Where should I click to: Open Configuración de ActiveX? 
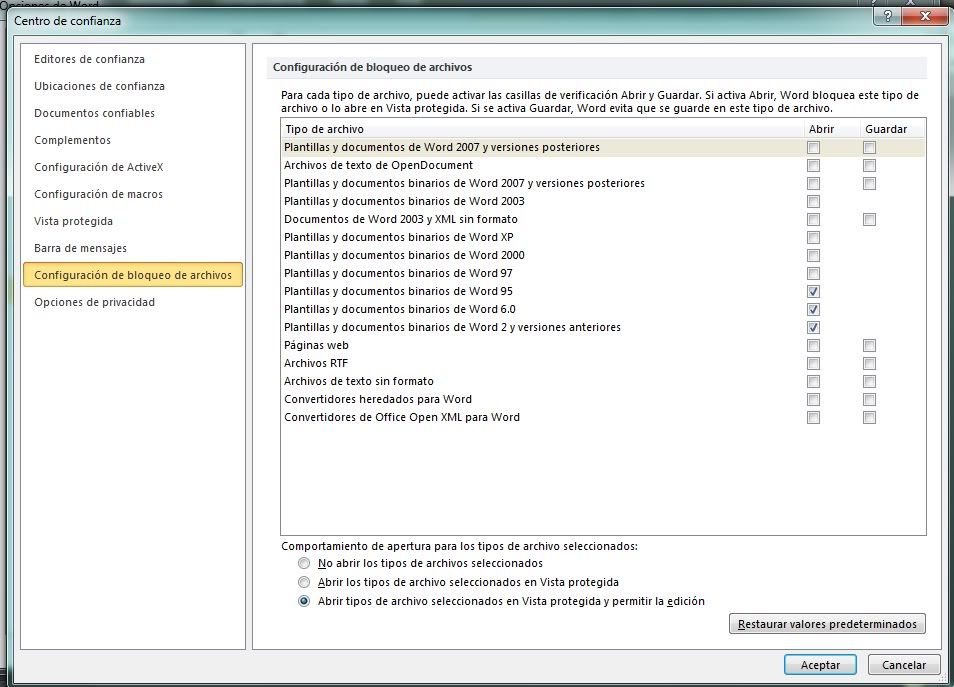coord(99,167)
